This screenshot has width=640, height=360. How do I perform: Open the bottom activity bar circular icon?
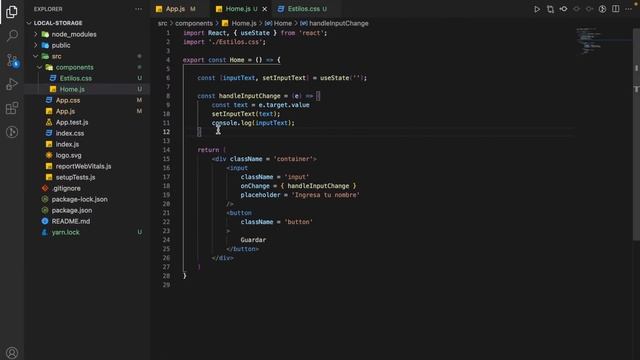[12, 132]
